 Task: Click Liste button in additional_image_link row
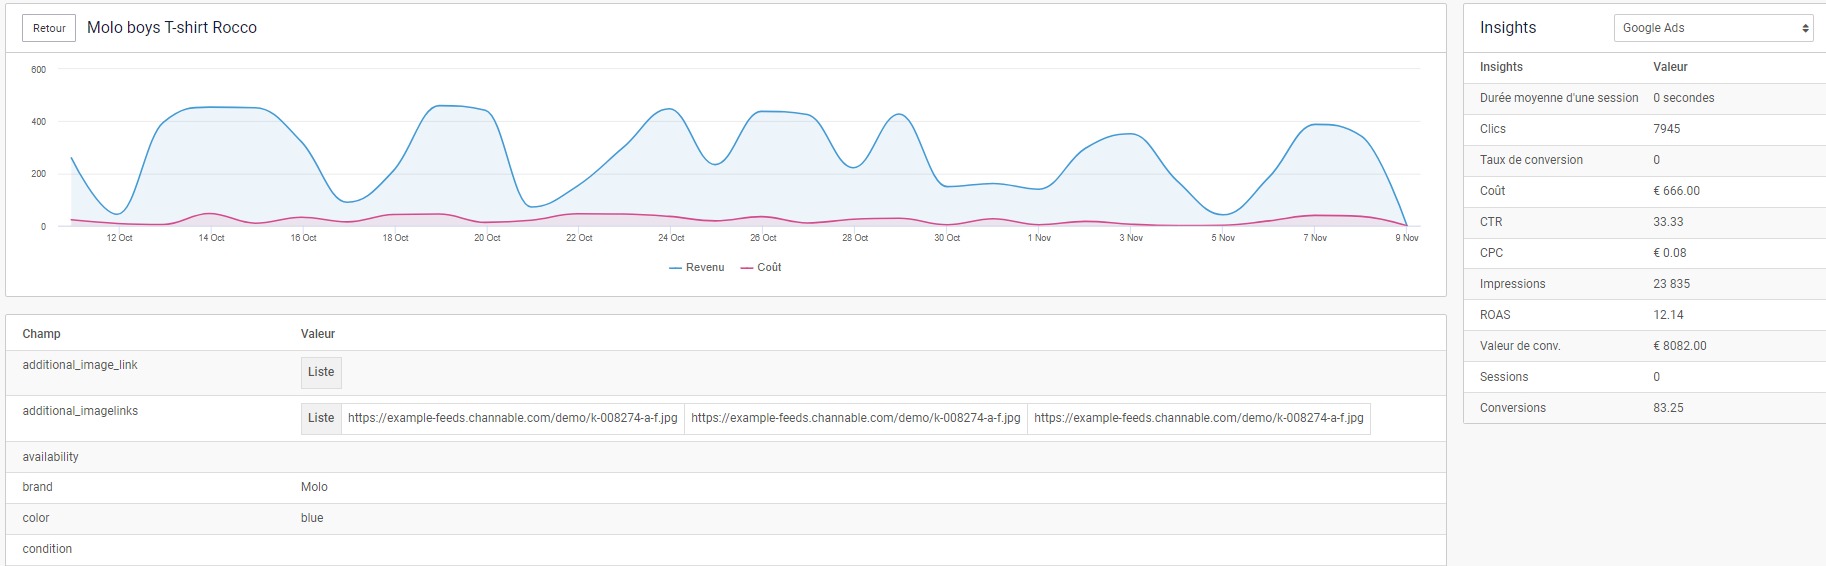click(x=321, y=372)
